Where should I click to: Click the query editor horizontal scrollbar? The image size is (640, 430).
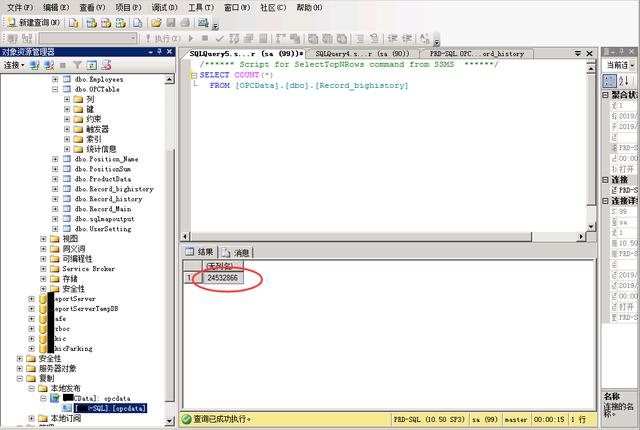(x=383, y=236)
